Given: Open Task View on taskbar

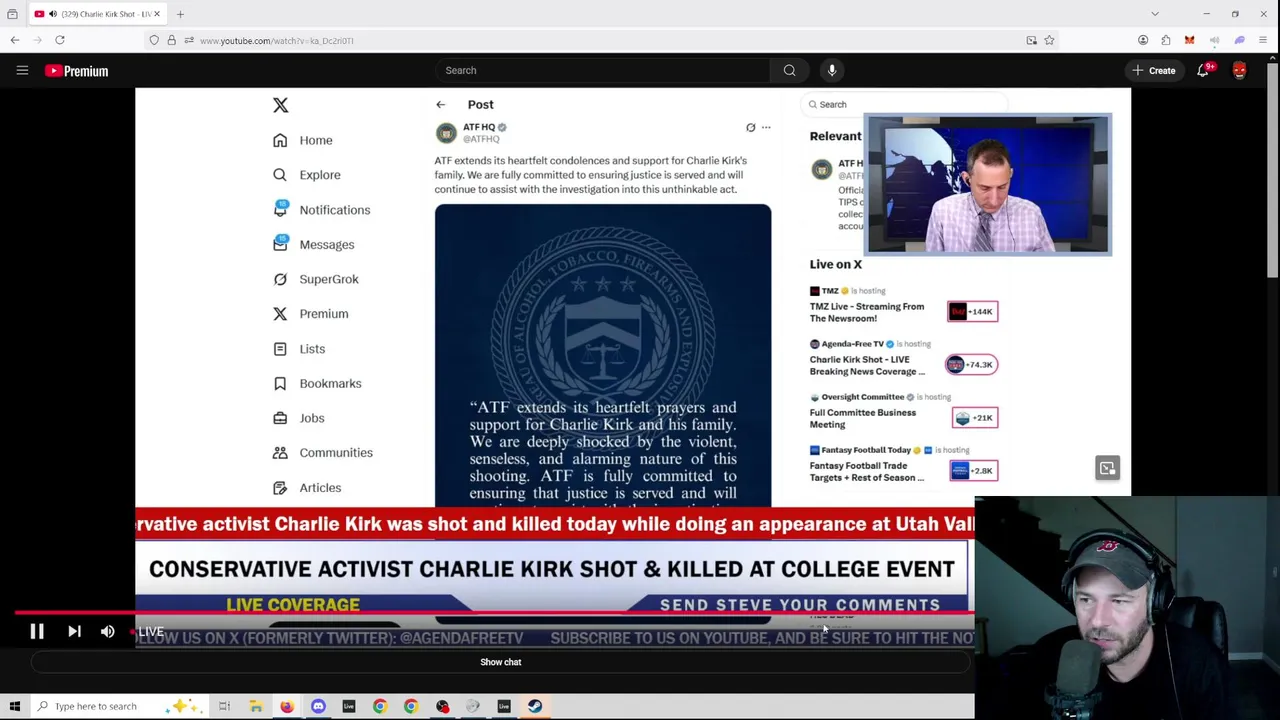Looking at the screenshot, I should 224,706.
